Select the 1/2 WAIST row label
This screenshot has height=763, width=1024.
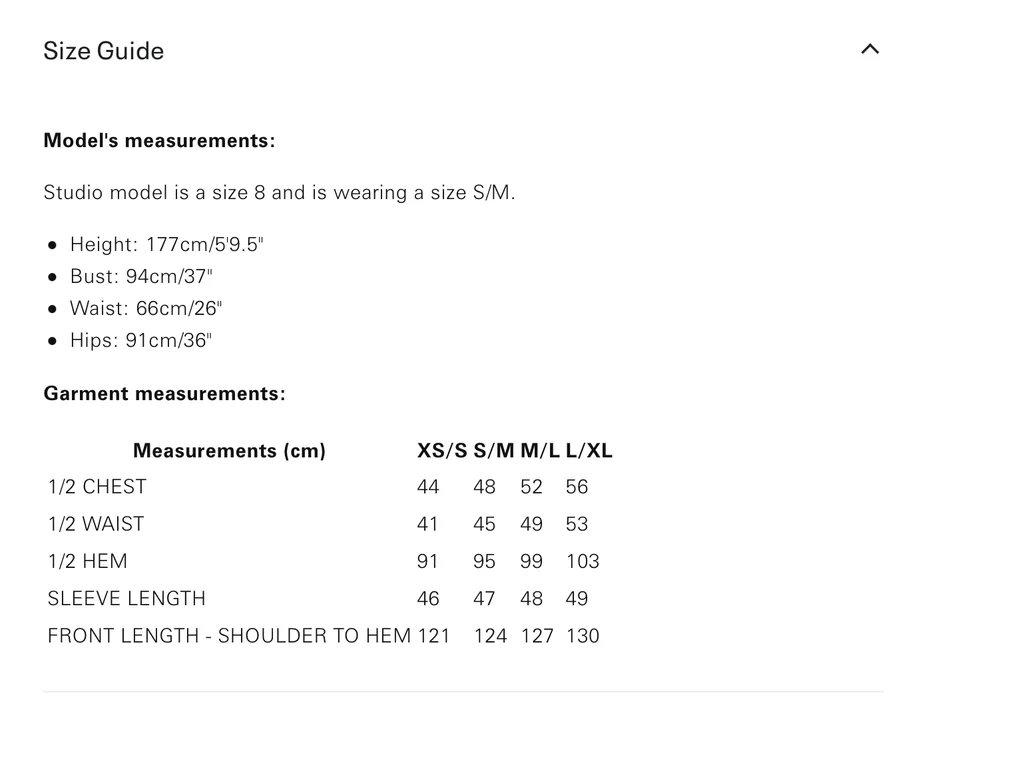pyautogui.click(x=96, y=524)
